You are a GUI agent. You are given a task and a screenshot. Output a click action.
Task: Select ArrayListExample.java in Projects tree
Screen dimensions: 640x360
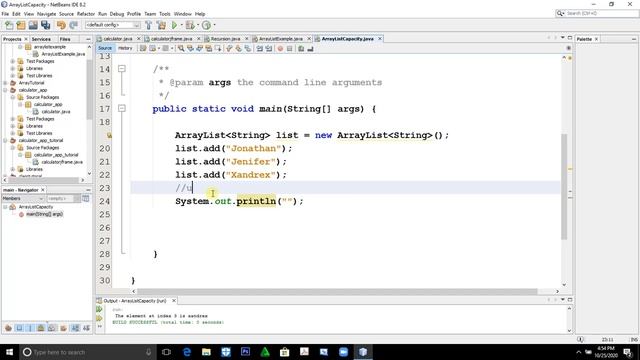coord(63,54)
